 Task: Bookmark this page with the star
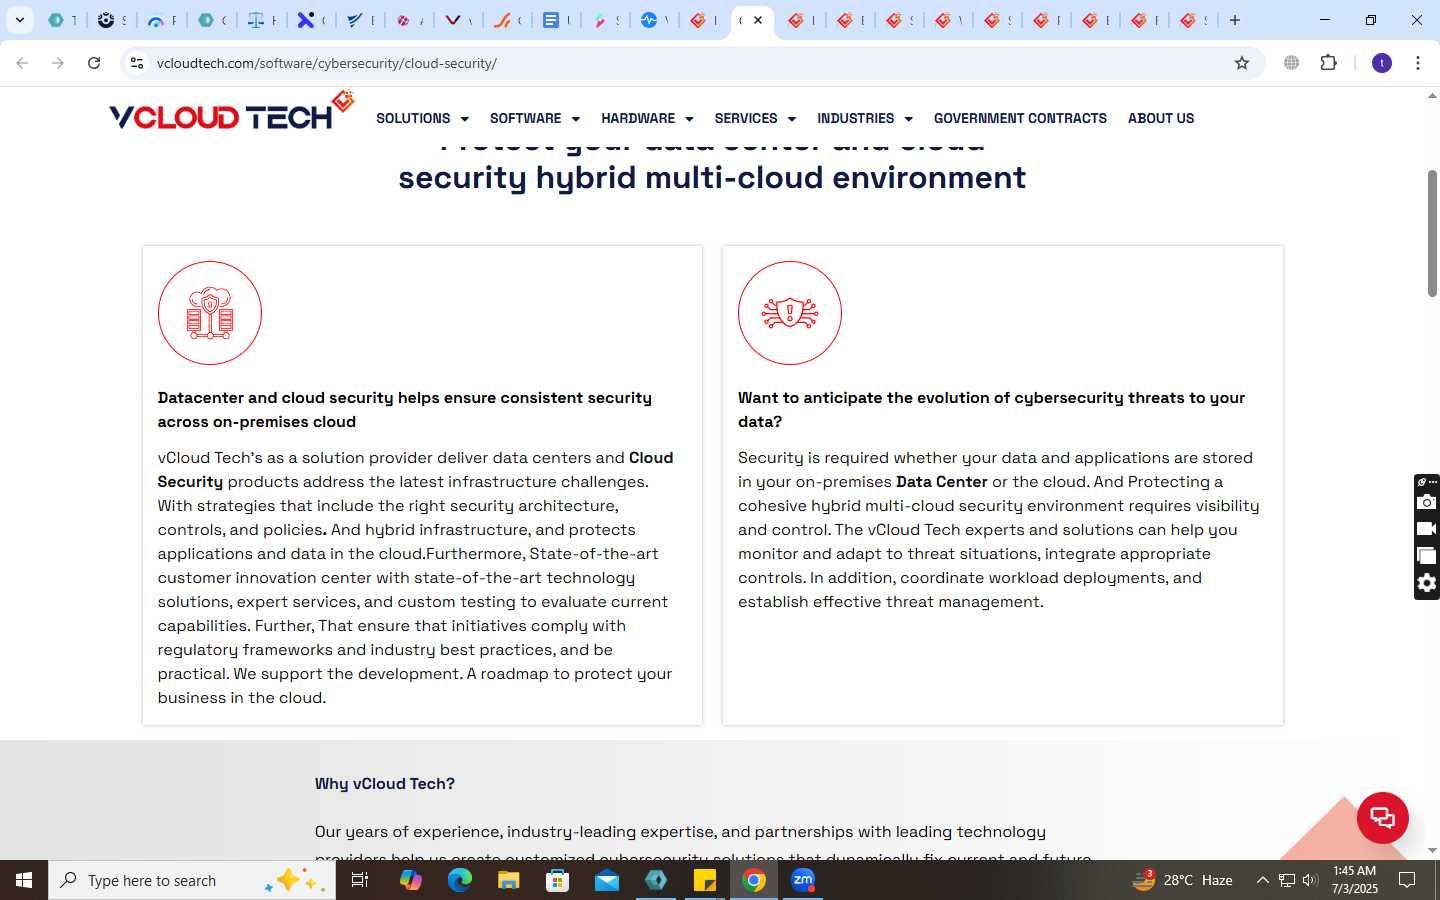point(1242,63)
